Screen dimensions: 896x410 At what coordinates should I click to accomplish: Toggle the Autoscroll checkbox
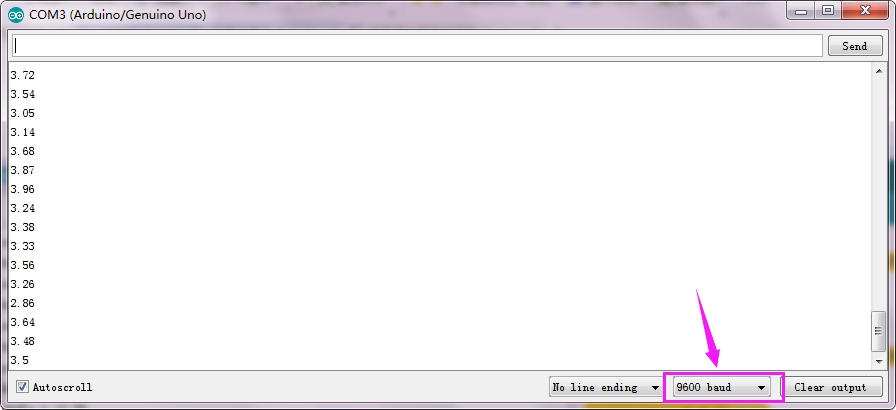22,387
